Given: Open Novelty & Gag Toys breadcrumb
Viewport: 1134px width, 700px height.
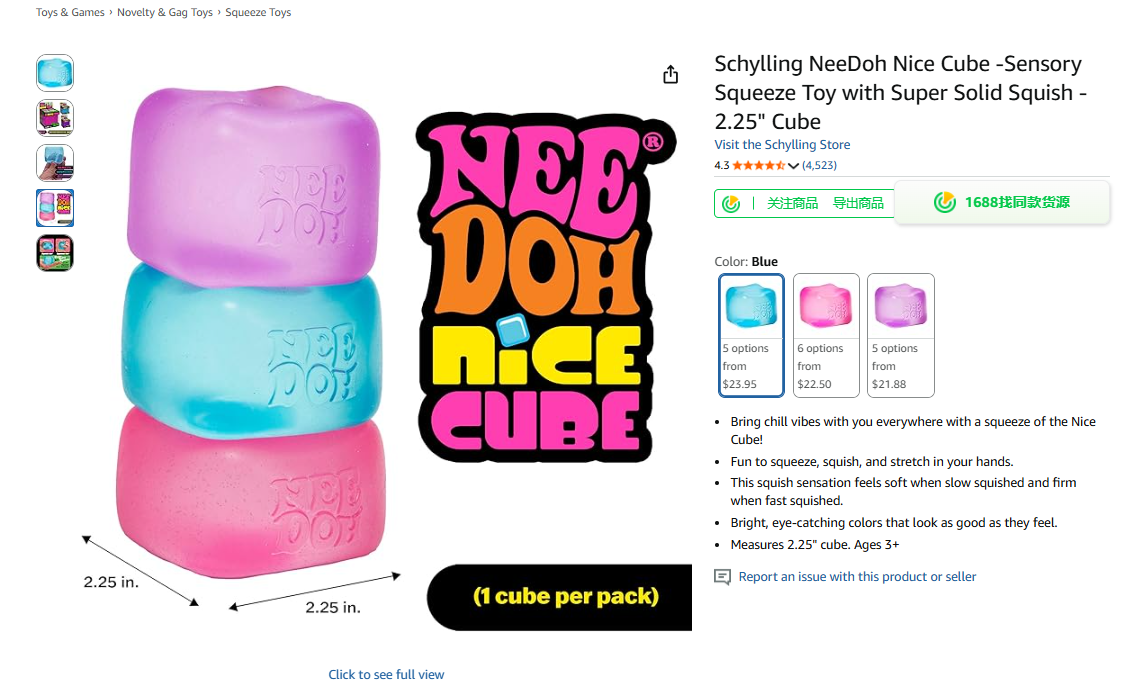Looking at the screenshot, I should click(x=165, y=13).
